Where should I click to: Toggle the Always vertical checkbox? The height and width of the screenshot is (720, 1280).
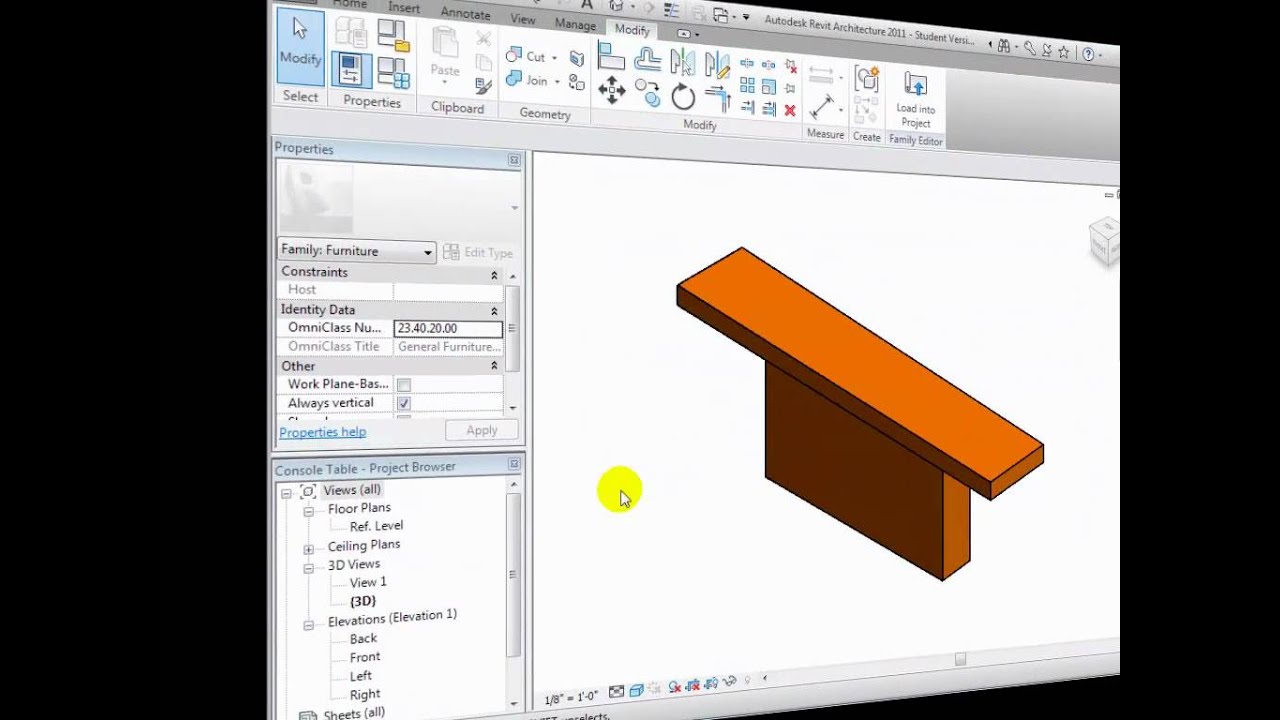(x=404, y=403)
